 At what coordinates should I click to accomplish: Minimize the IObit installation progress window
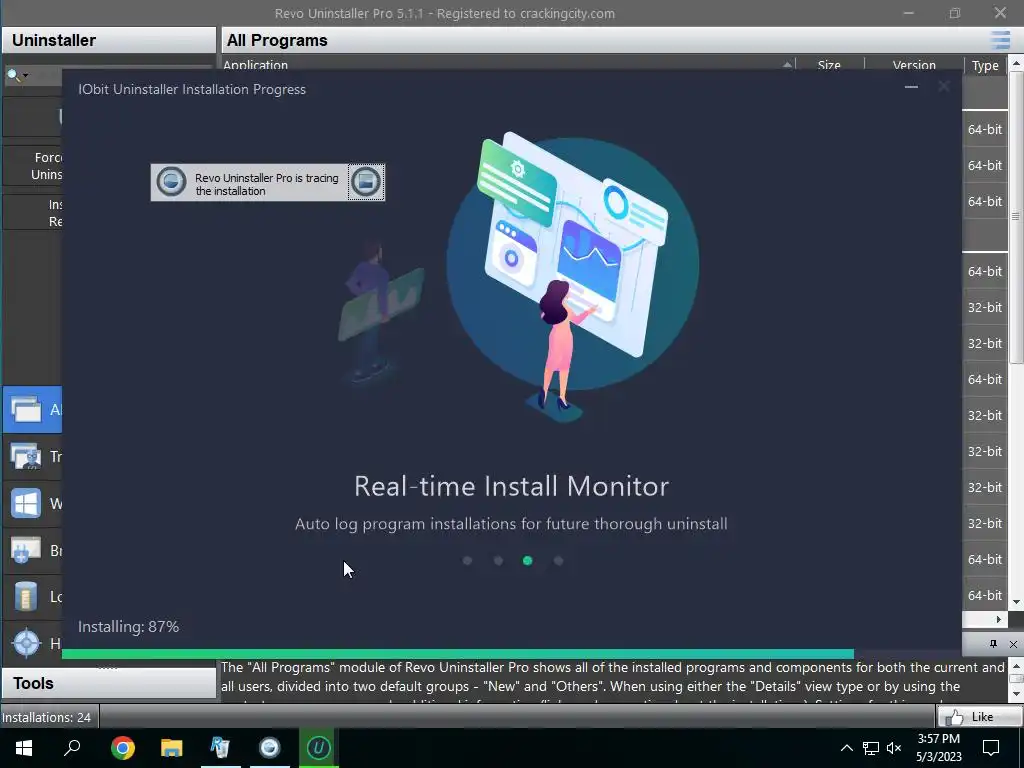click(x=911, y=87)
